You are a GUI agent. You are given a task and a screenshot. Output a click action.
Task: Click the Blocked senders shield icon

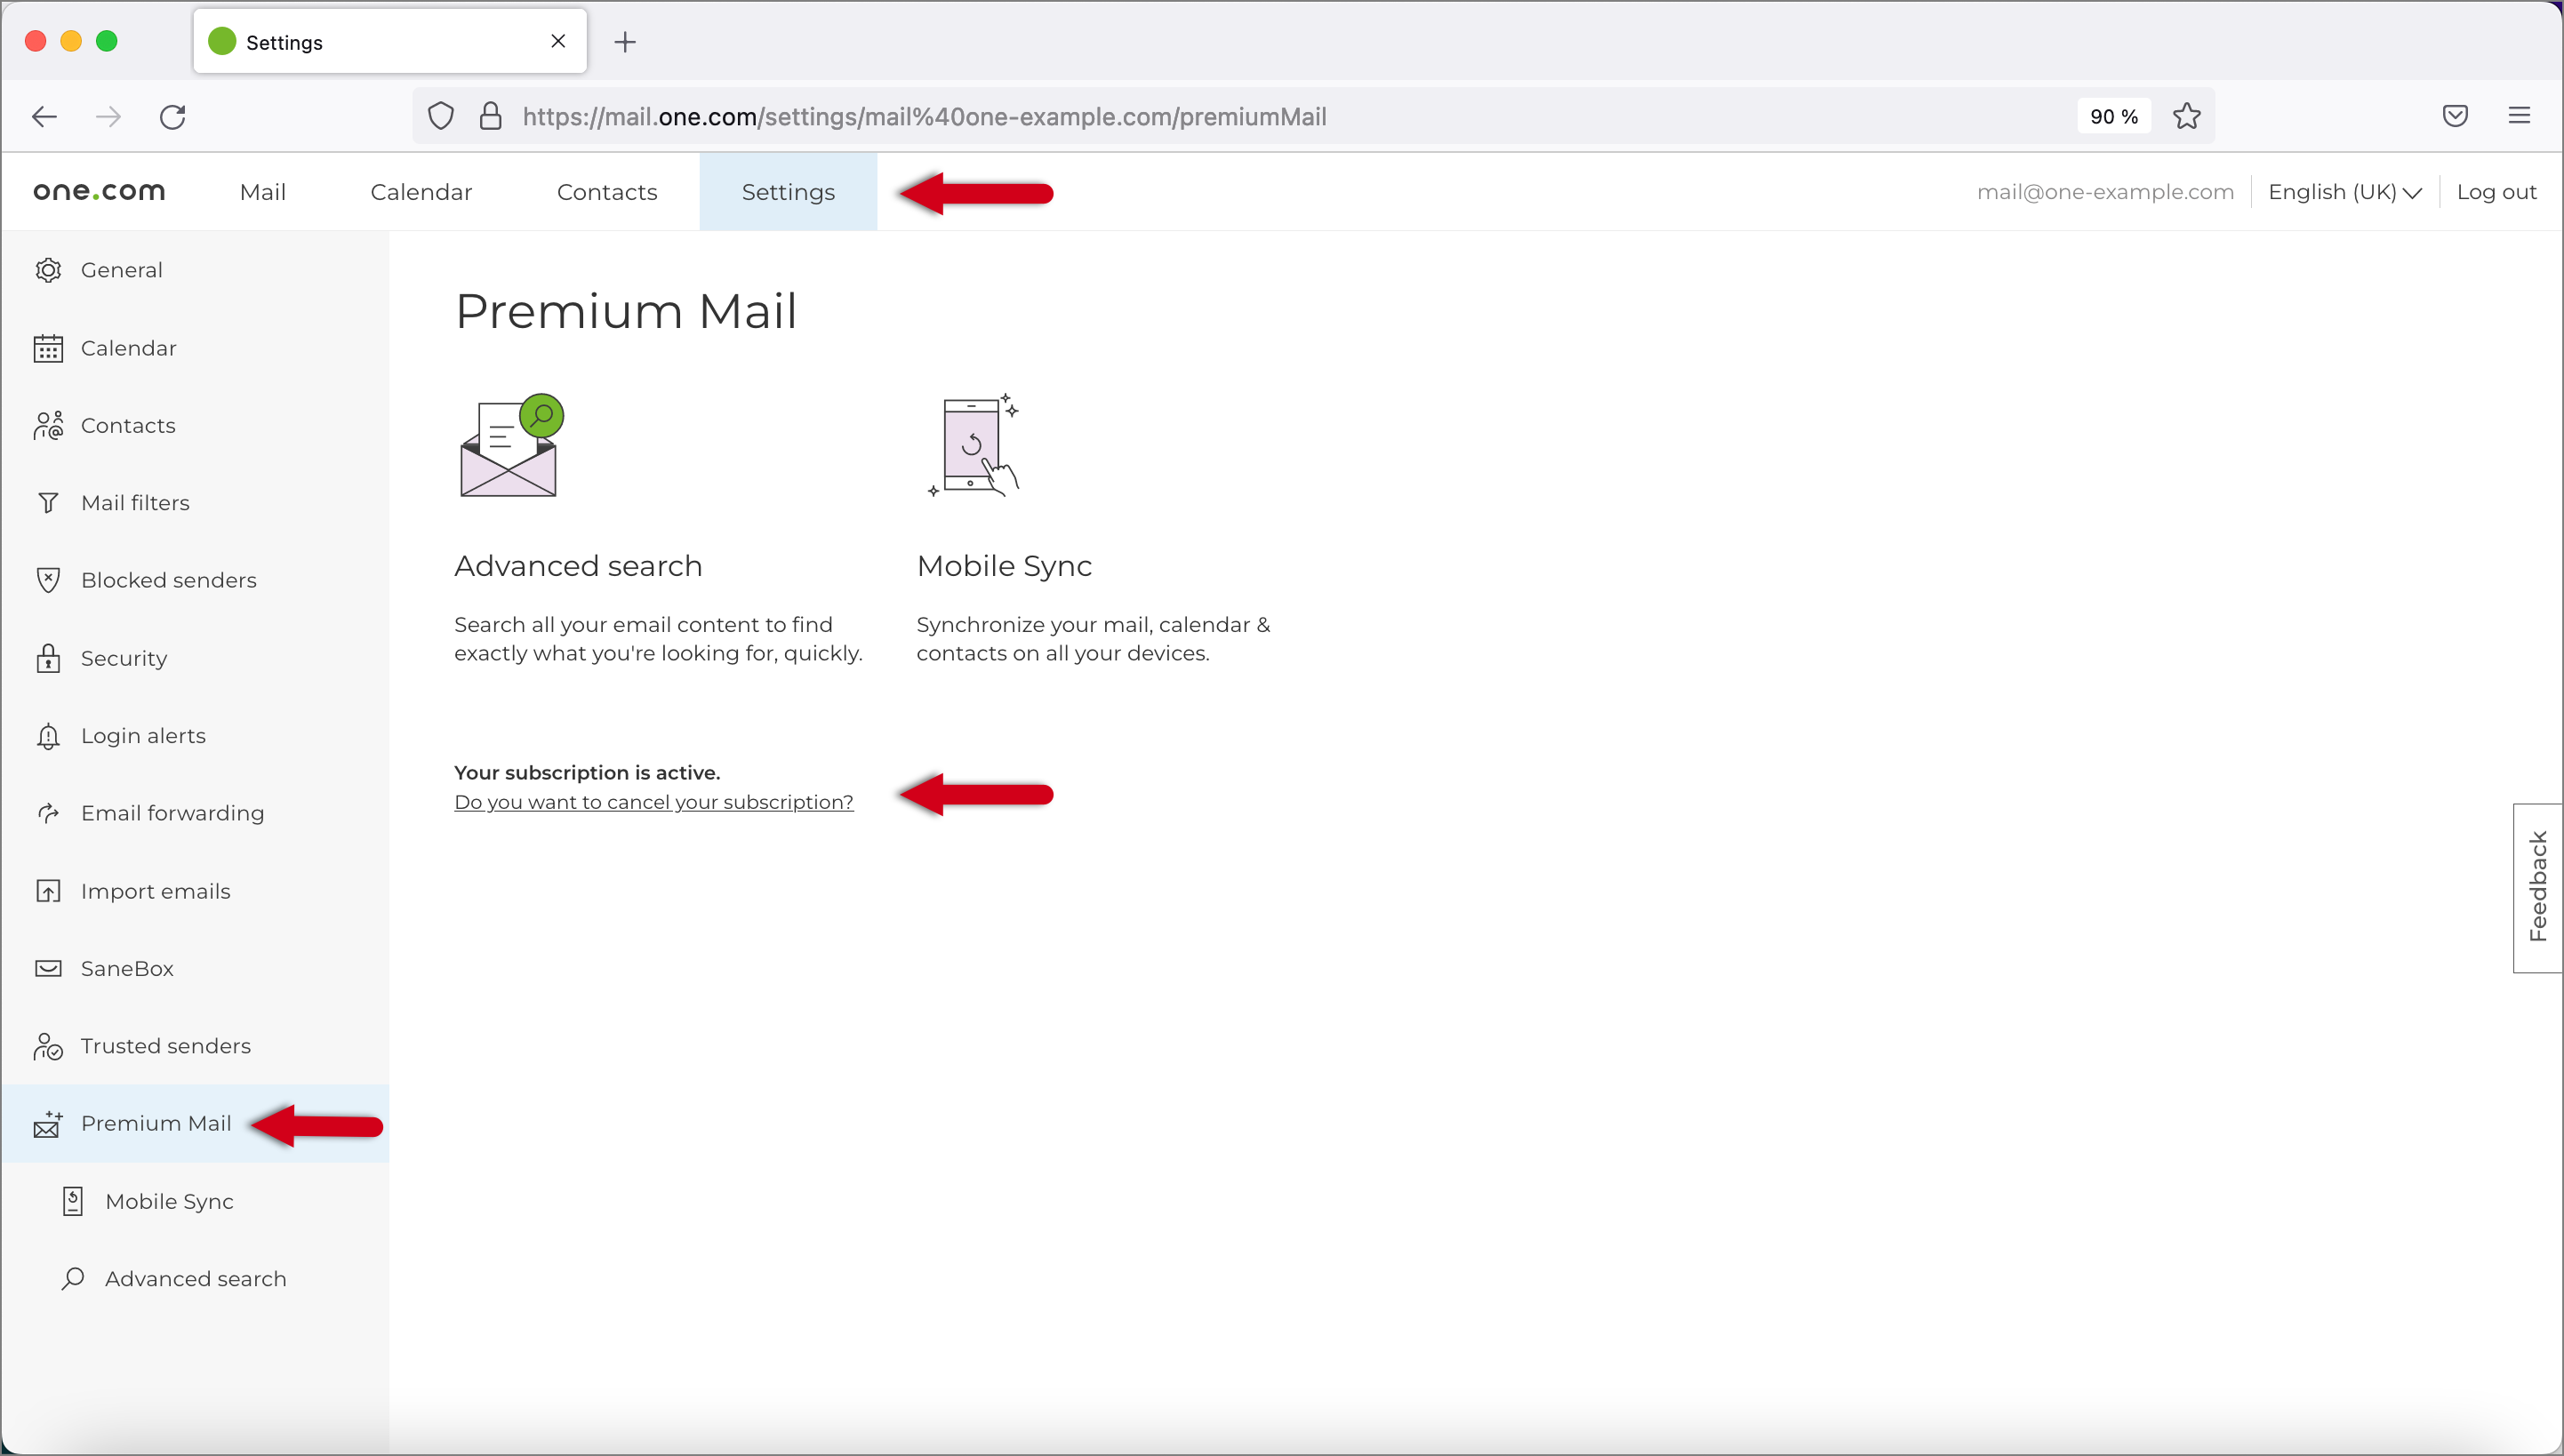[x=48, y=580]
